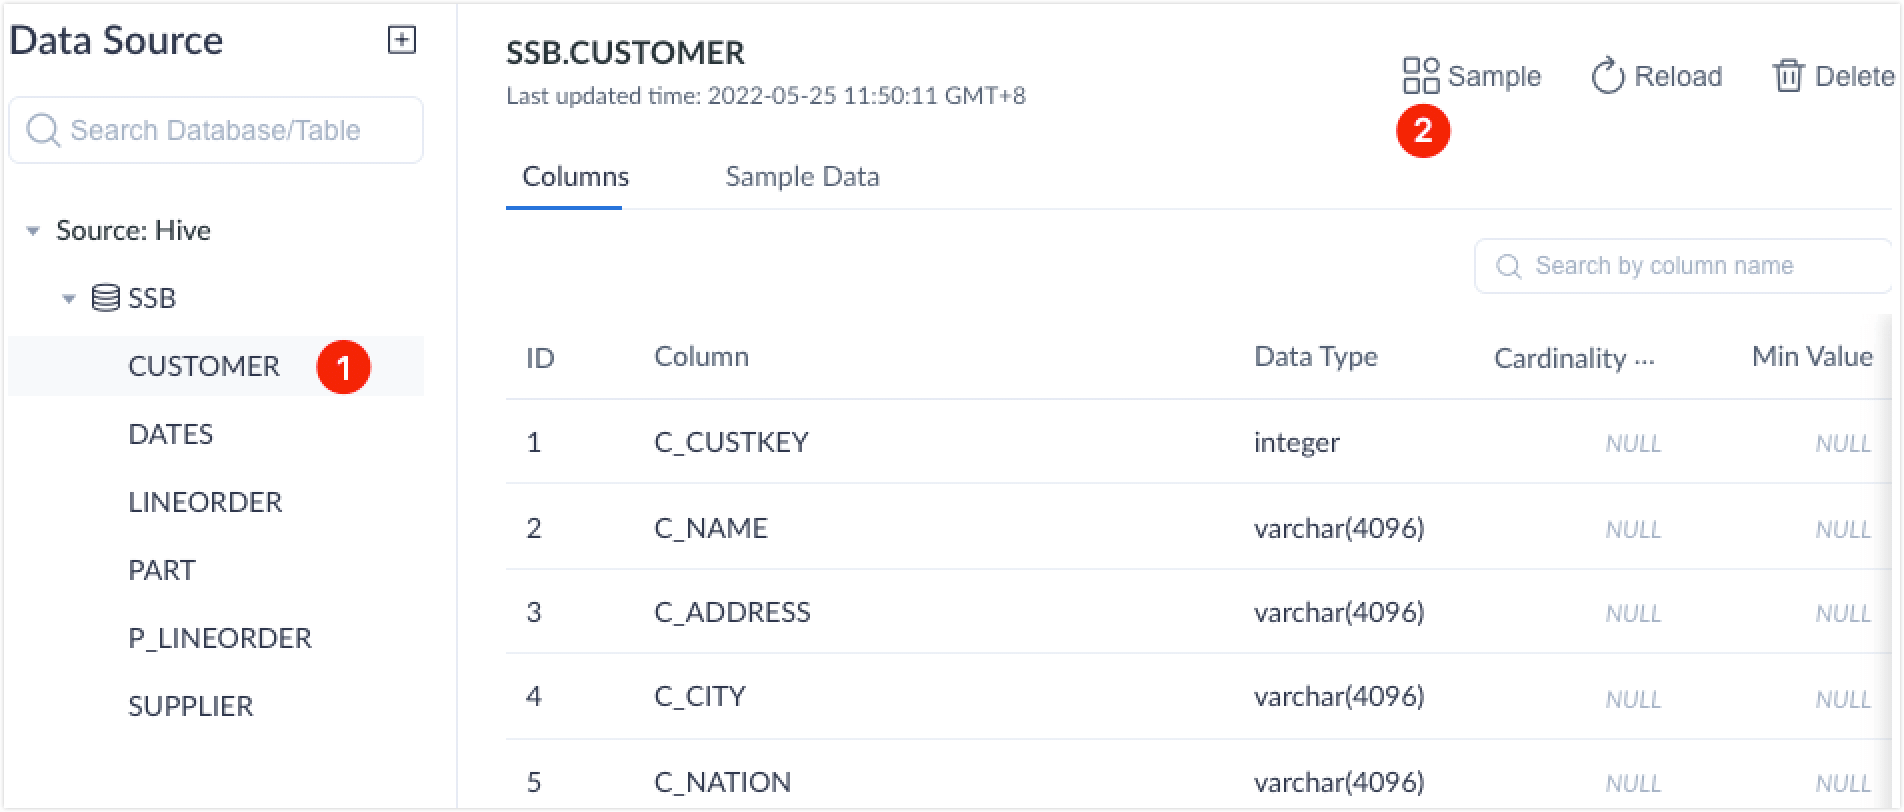Select the PART table
The width and height of the screenshot is (1904, 812).
[162, 570]
